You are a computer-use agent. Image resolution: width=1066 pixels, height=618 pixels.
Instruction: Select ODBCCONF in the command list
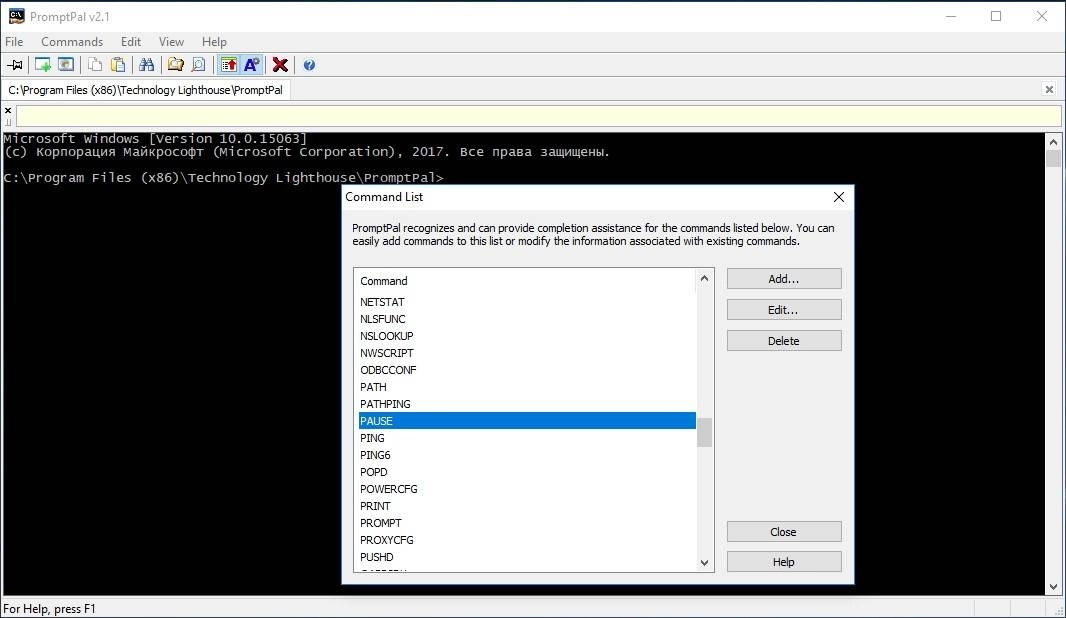(x=527, y=370)
